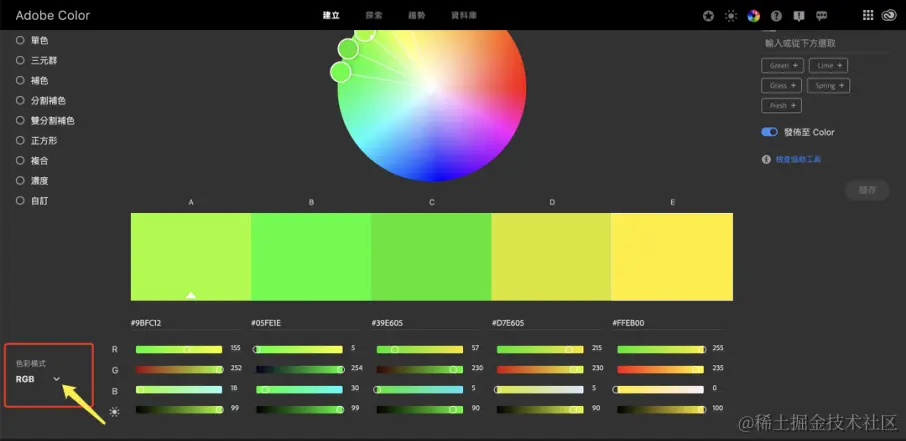Select the 補色 harmony rule

33,80
